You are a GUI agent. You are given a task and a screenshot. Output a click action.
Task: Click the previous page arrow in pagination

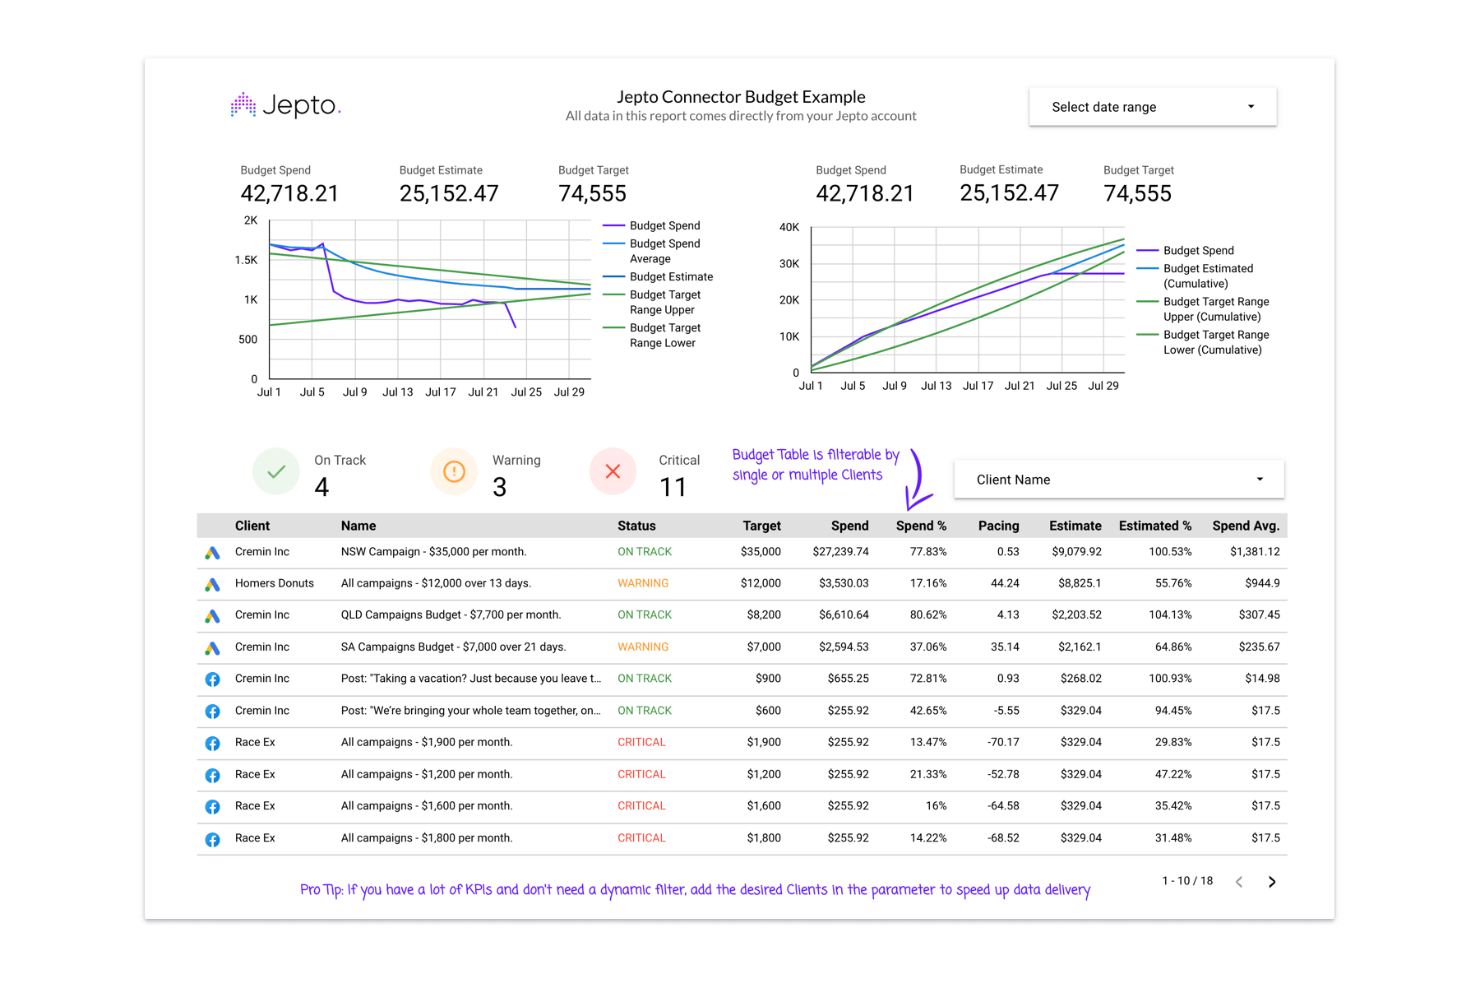point(1239,881)
